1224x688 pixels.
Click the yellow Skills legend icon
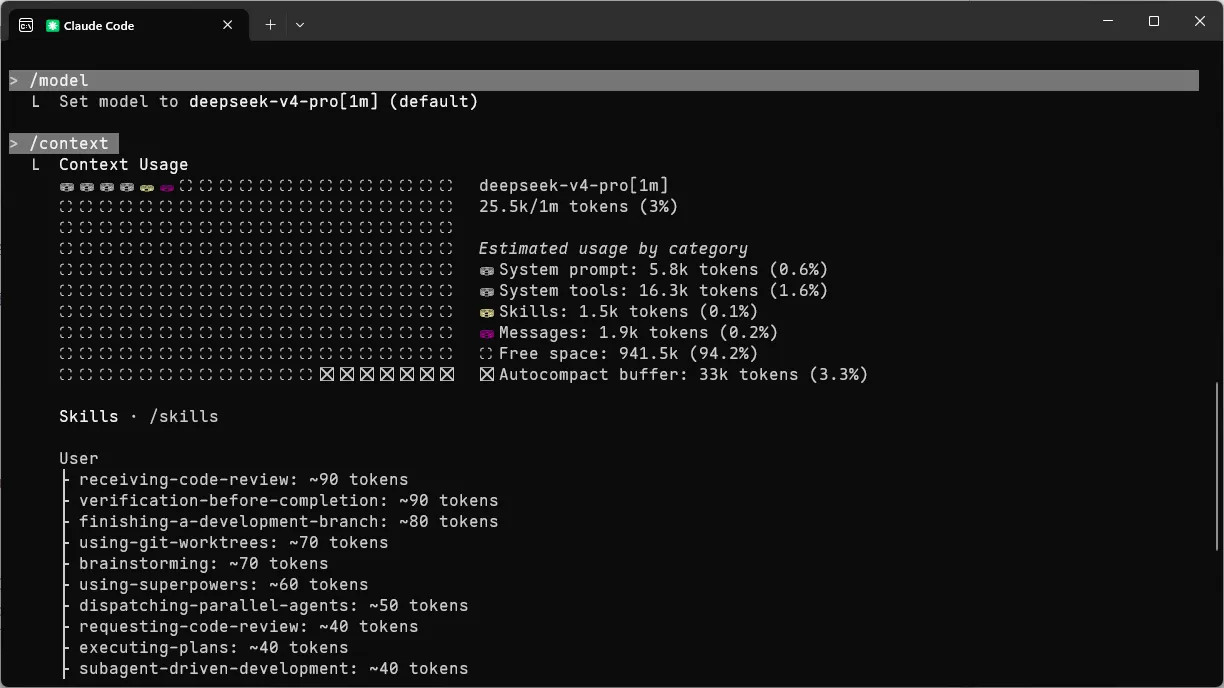[x=487, y=313]
